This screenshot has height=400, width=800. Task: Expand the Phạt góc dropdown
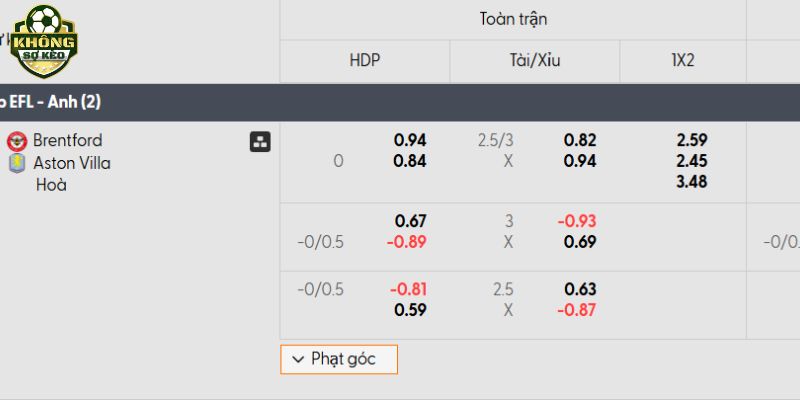tap(339, 359)
